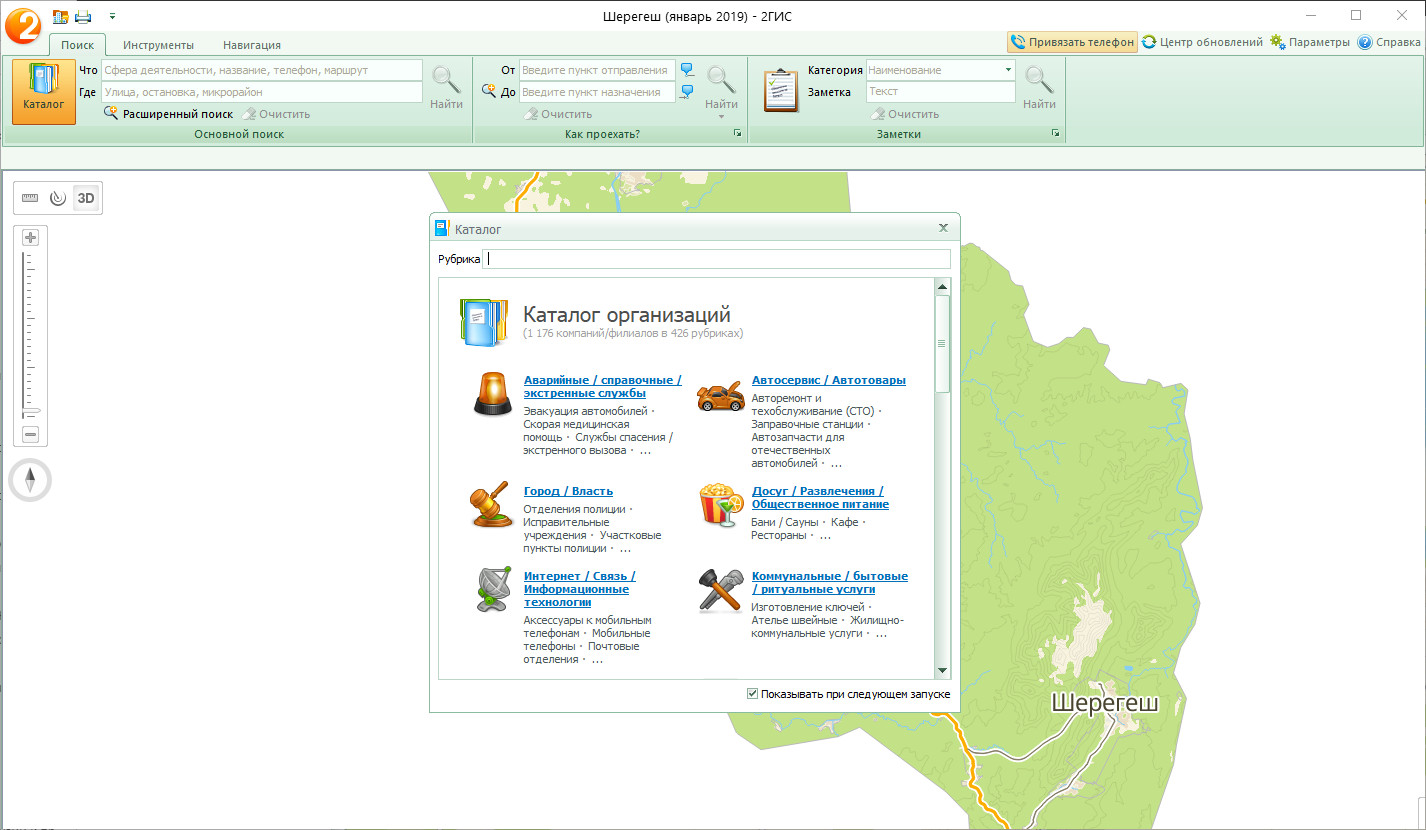Open Расширенный поиск advanced search
The height and width of the screenshot is (830, 1426).
coord(168,114)
